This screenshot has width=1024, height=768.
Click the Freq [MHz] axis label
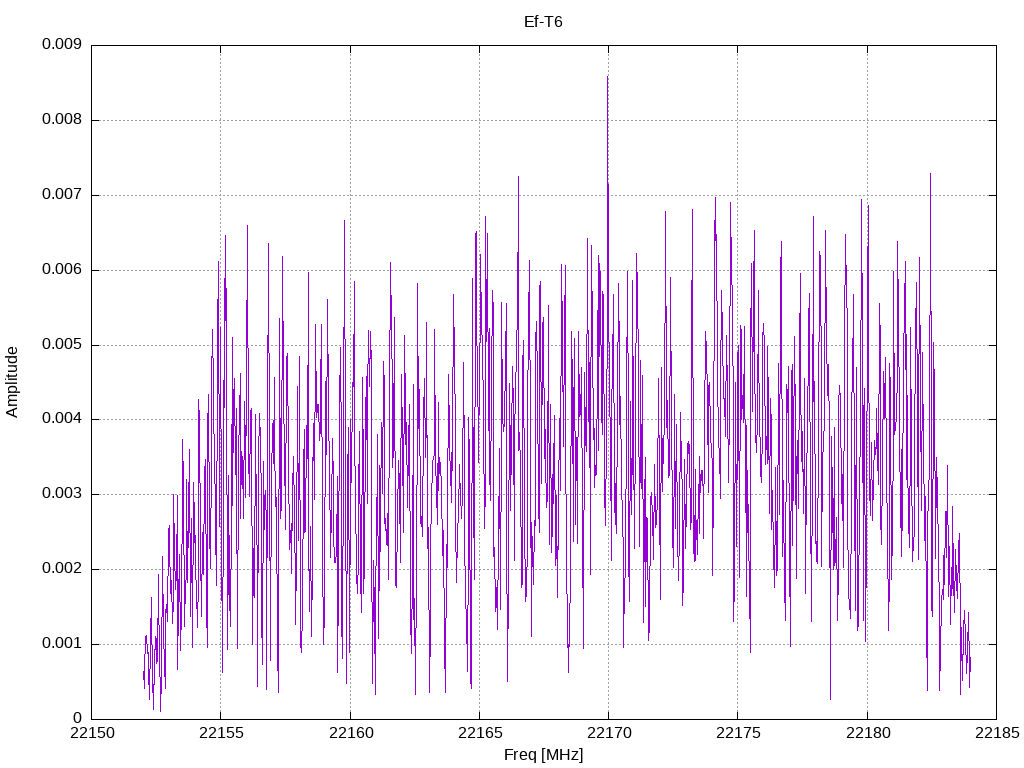pos(543,754)
